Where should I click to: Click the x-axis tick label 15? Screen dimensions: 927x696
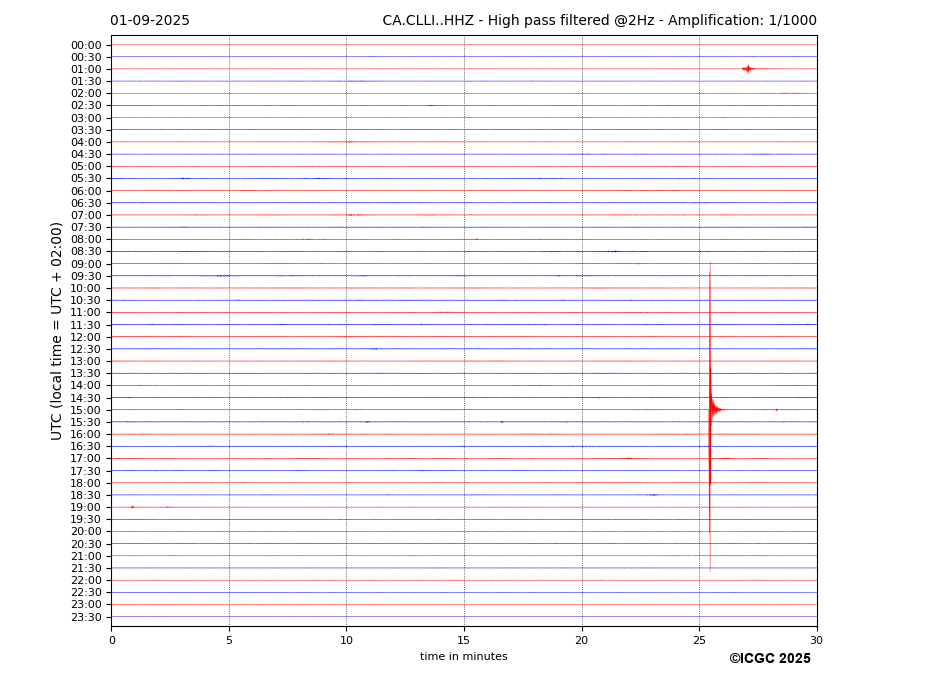click(x=464, y=640)
